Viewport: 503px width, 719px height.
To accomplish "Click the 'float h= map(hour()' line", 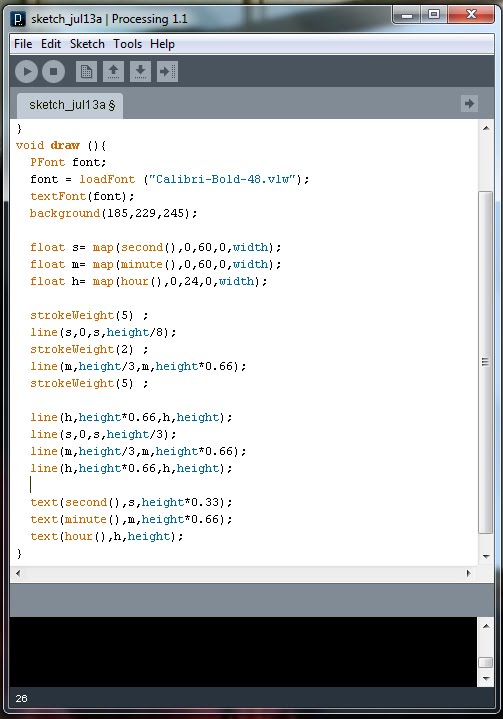I will pos(149,281).
